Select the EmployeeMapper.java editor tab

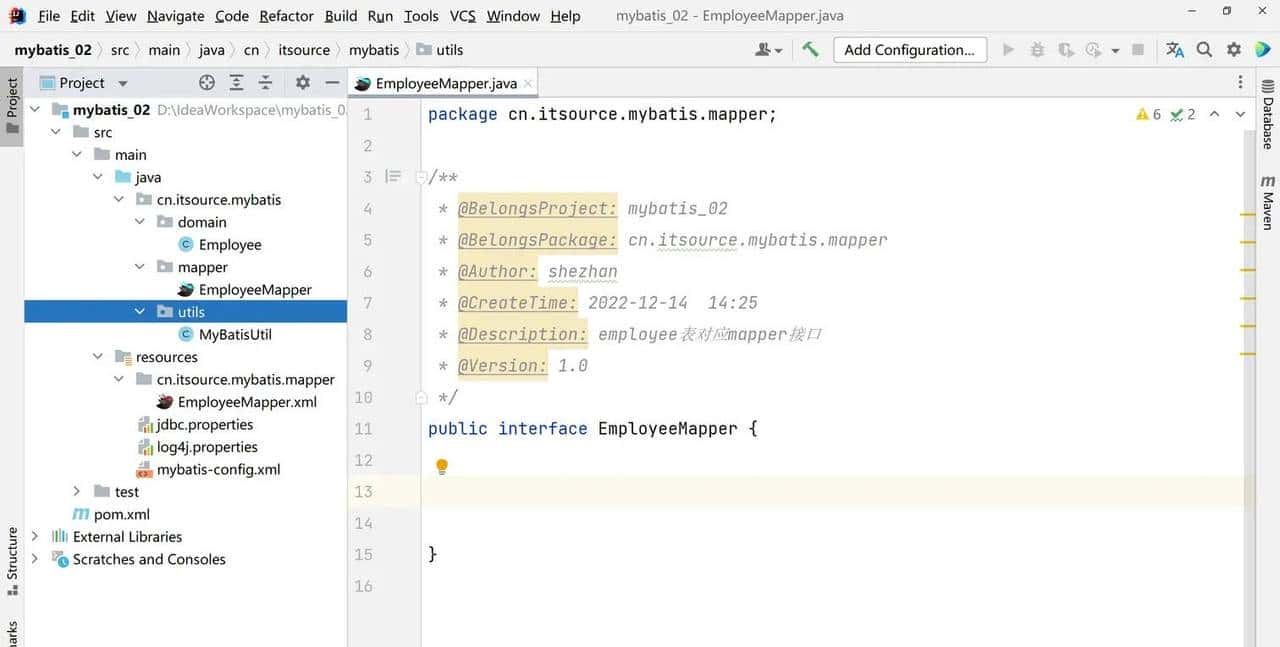pos(445,83)
